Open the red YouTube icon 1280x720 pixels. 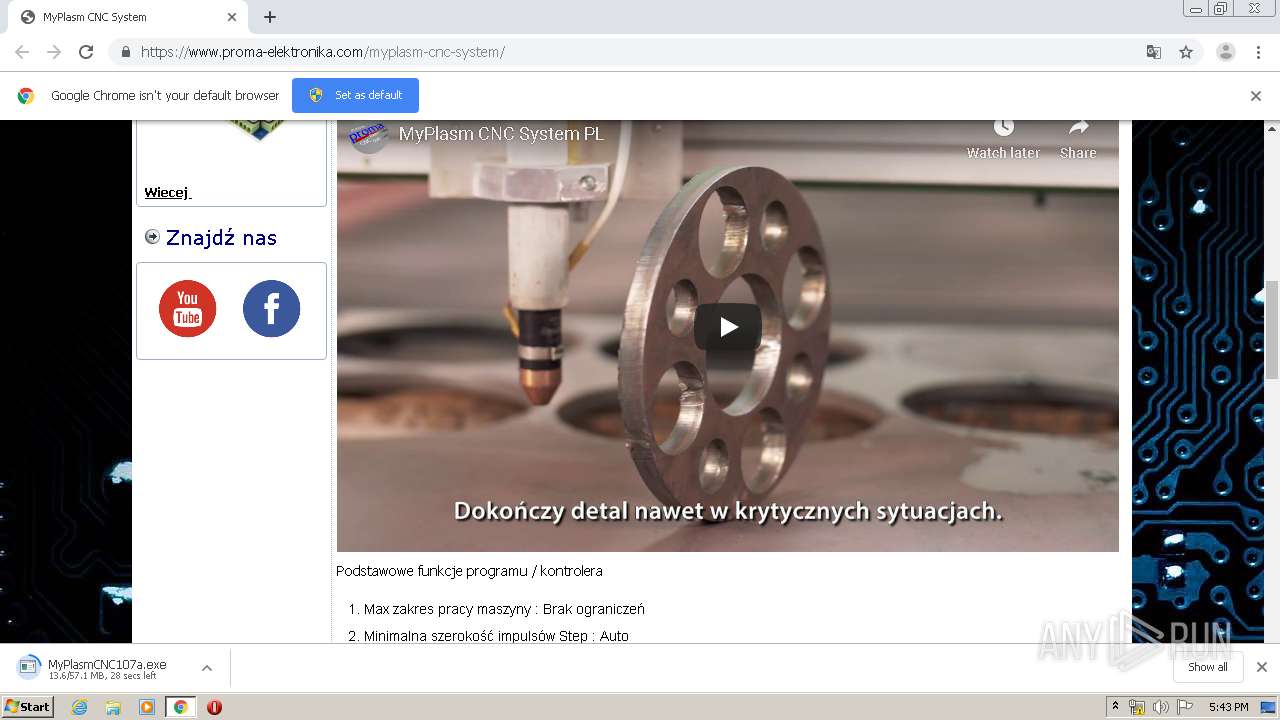click(187, 308)
